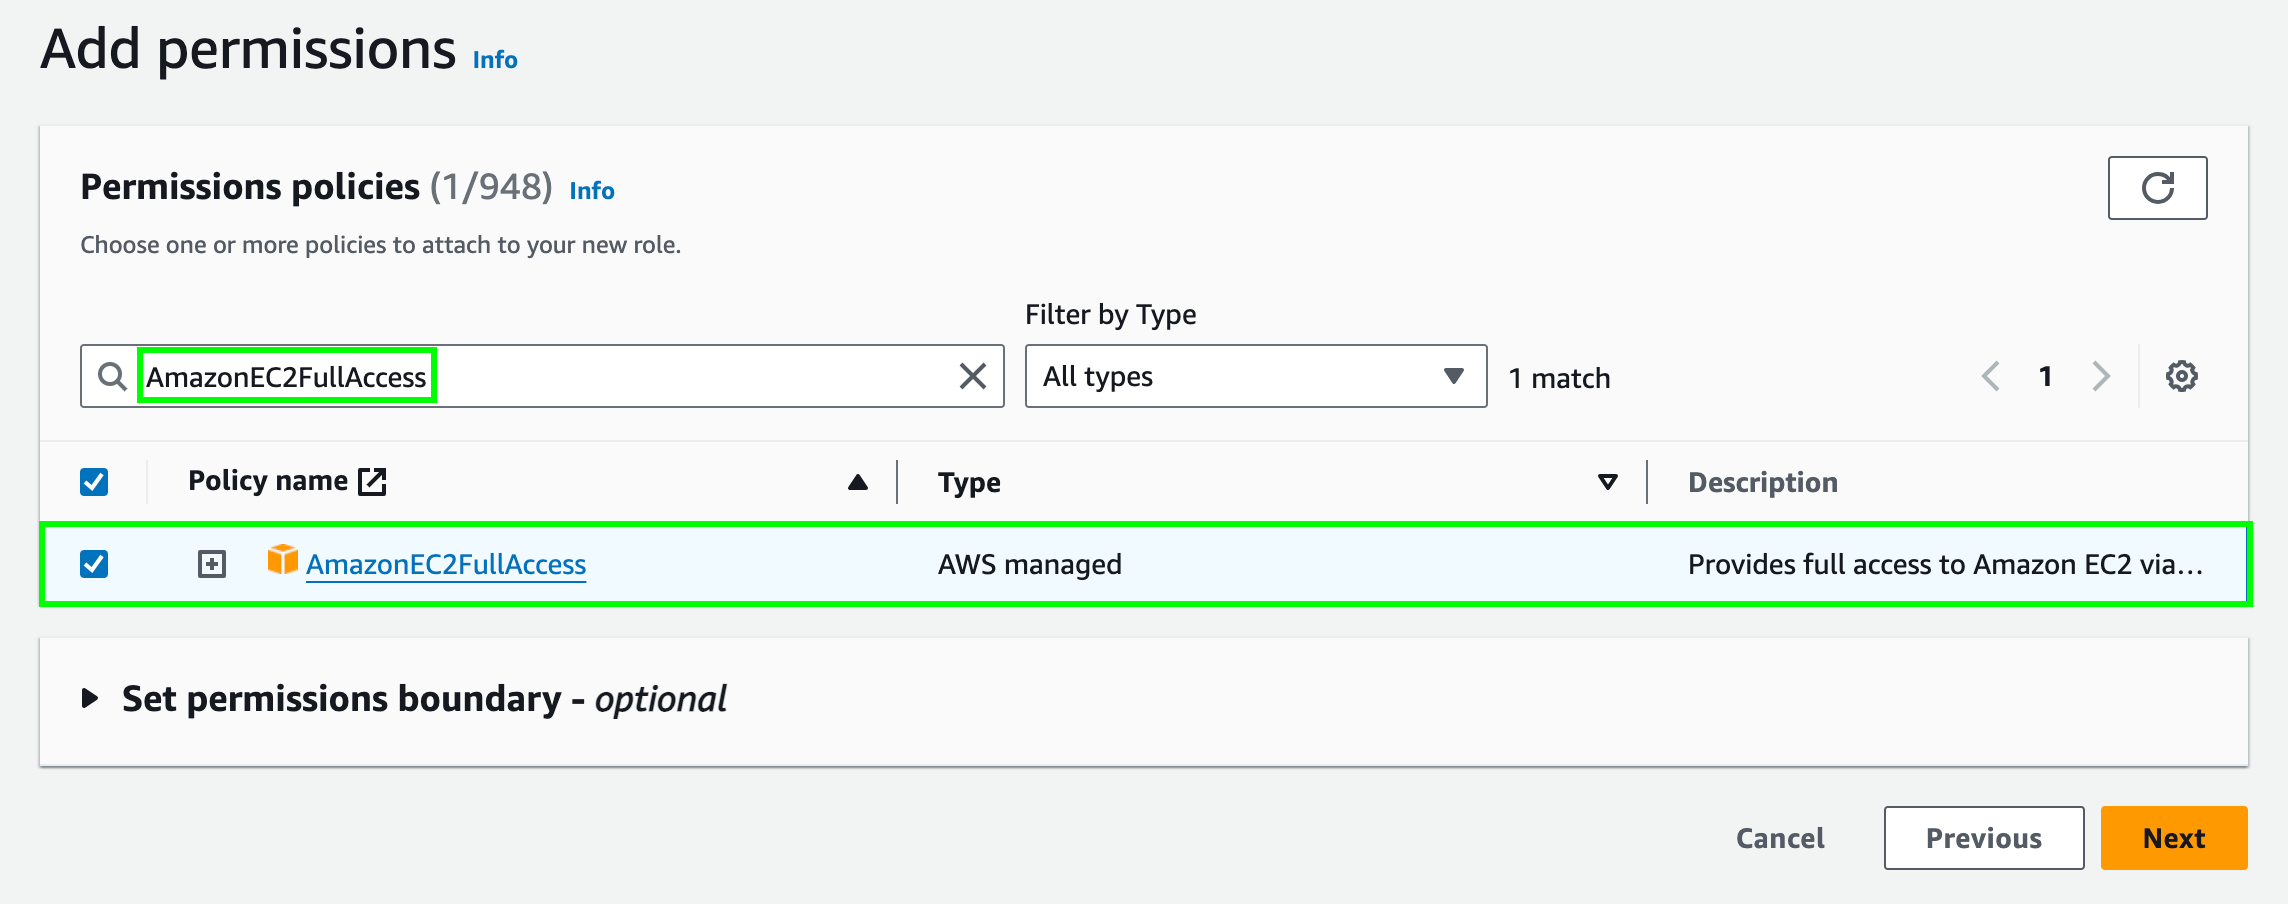This screenshot has width=2288, height=904.
Task: Click the '1 match' results text
Action: point(1560,378)
